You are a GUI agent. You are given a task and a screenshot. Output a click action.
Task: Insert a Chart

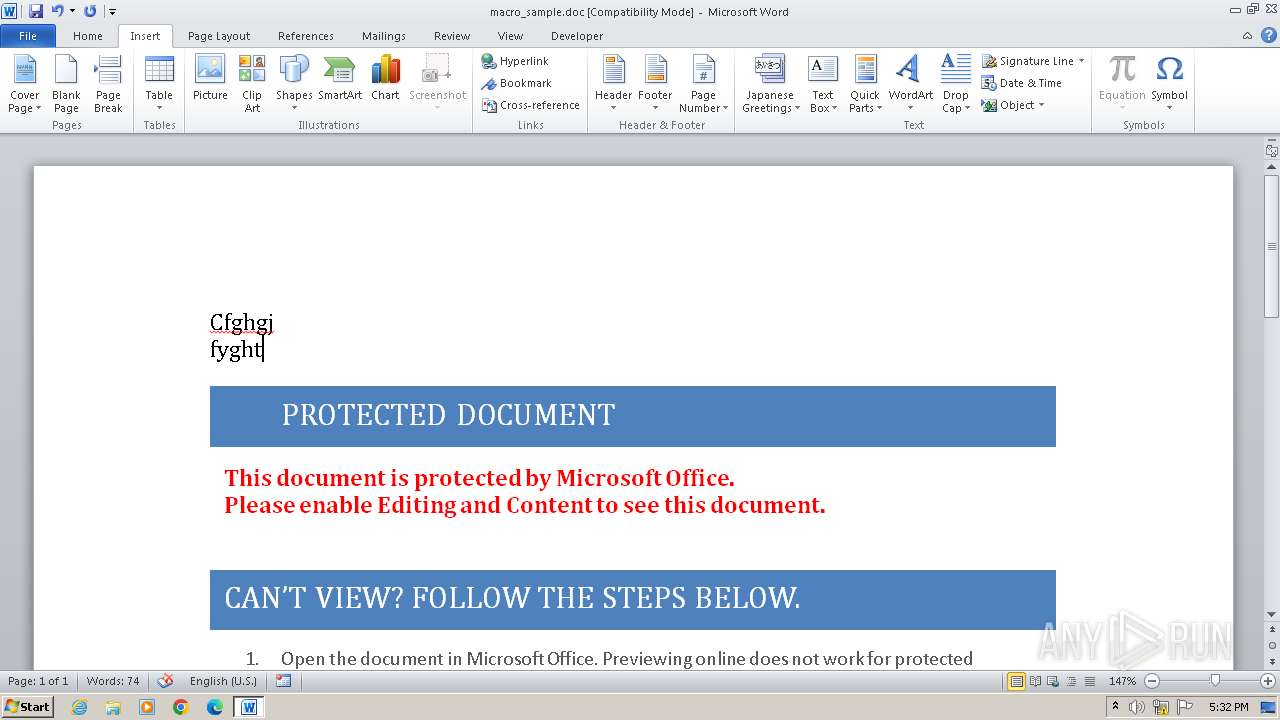[385, 78]
